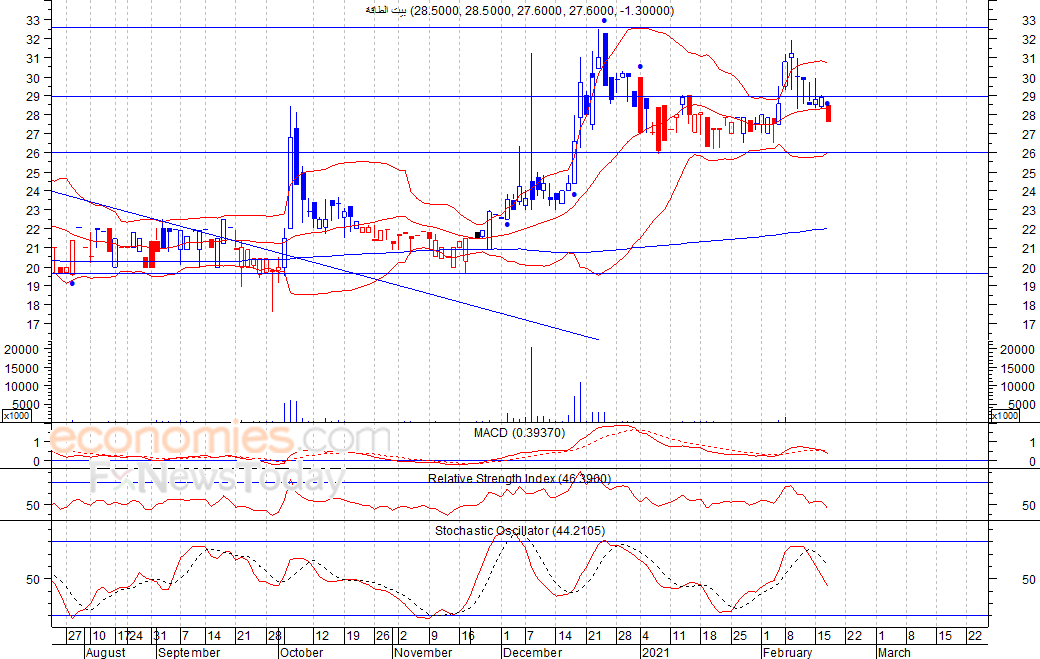This screenshot has height=659, width=1040.
Task: Select October on the date axis
Action: tap(301, 652)
